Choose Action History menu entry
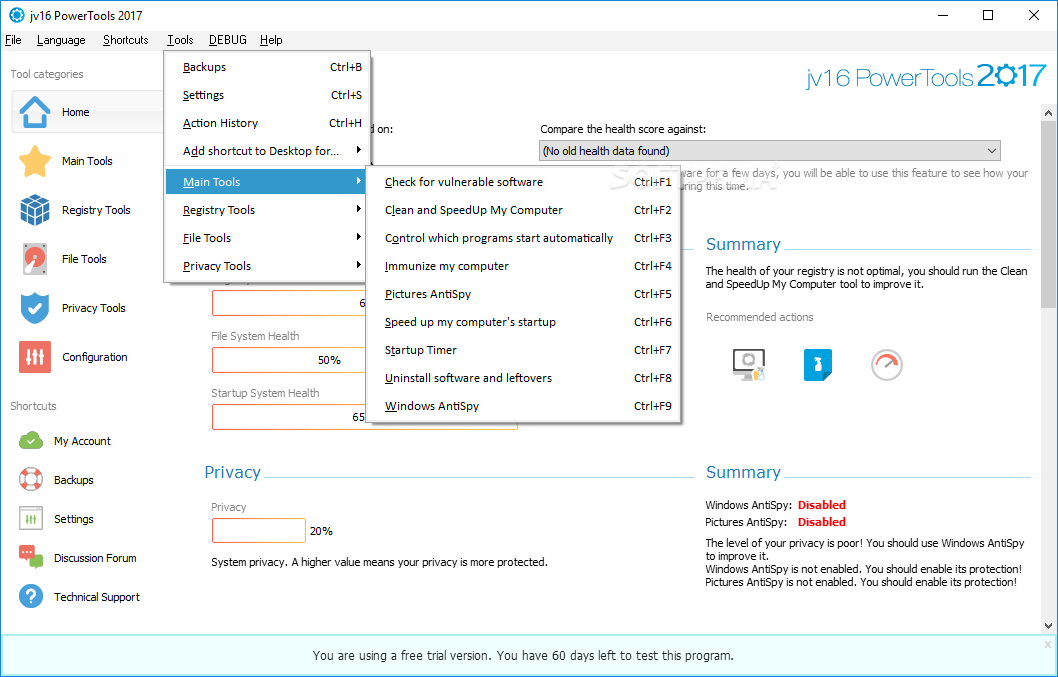 click(267, 123)
